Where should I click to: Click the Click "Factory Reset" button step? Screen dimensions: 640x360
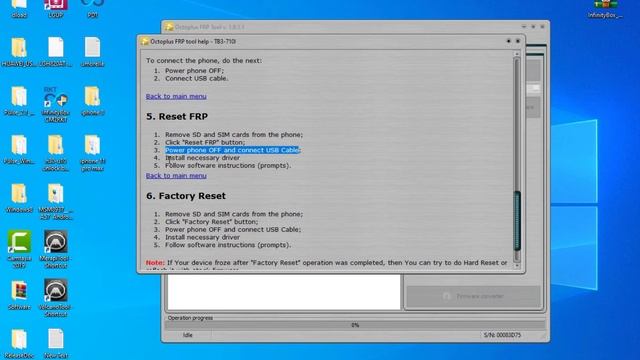(x=211, y=222)
